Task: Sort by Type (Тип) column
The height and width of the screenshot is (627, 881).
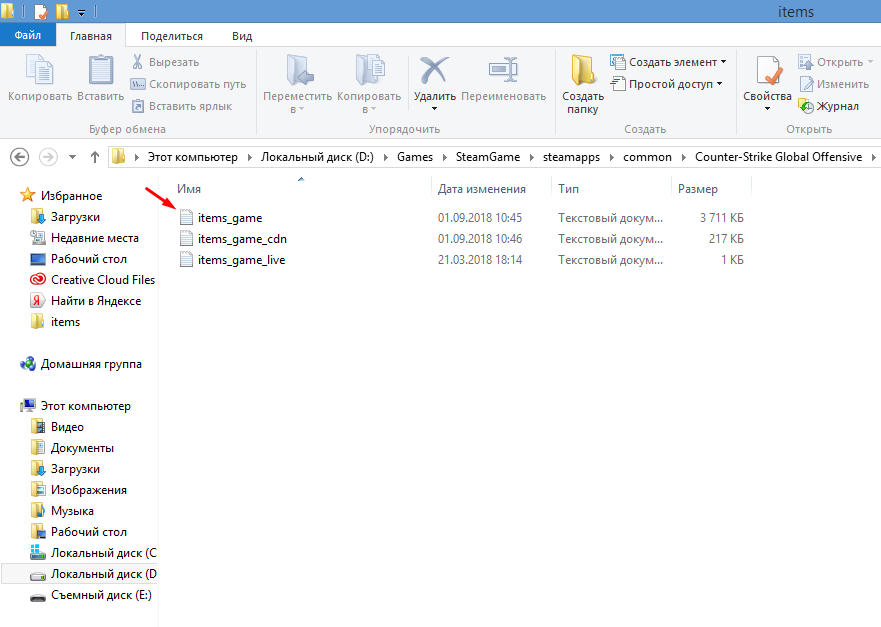Action: tap(568, 189)
